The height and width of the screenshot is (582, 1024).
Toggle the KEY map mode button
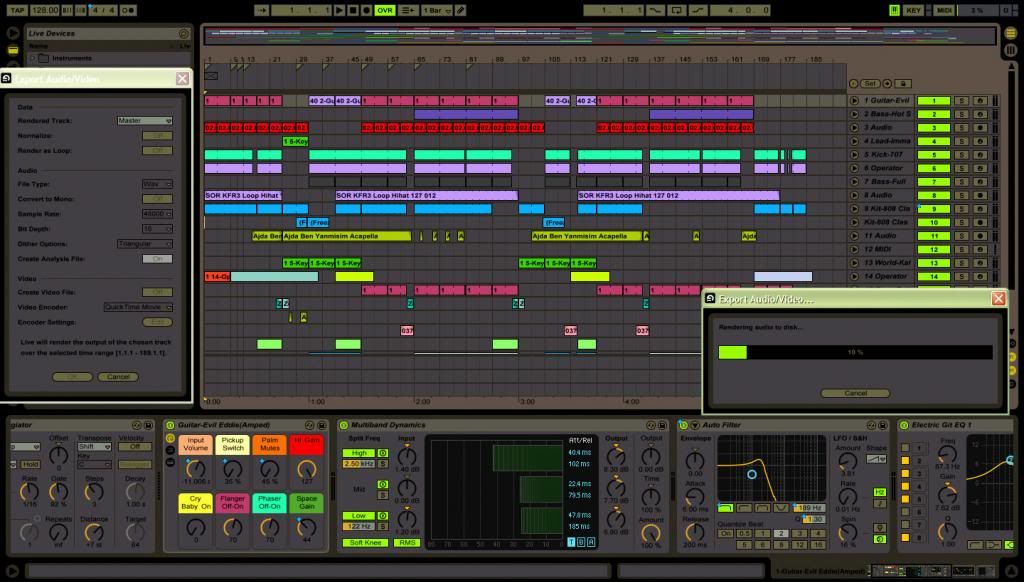913,10
